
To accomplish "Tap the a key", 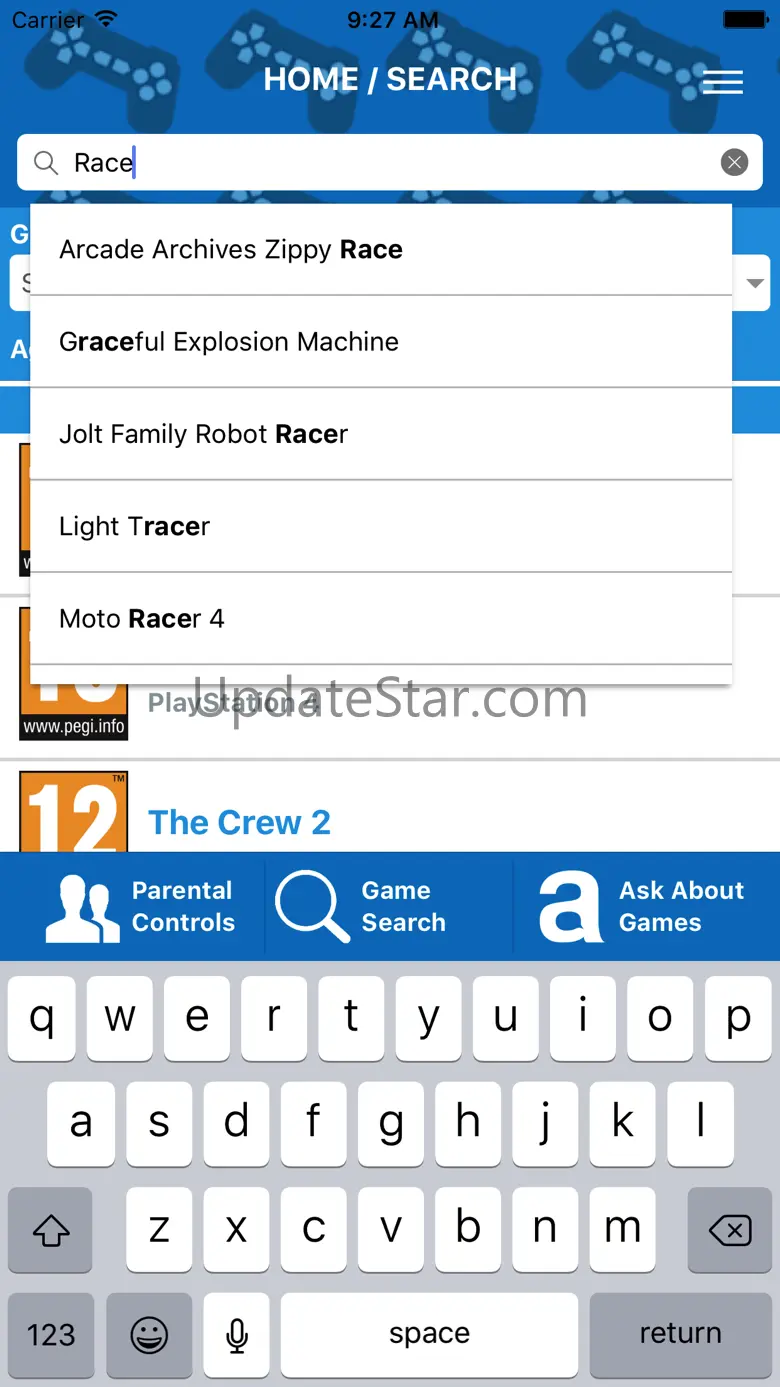I will click(x=81, y=1124).
